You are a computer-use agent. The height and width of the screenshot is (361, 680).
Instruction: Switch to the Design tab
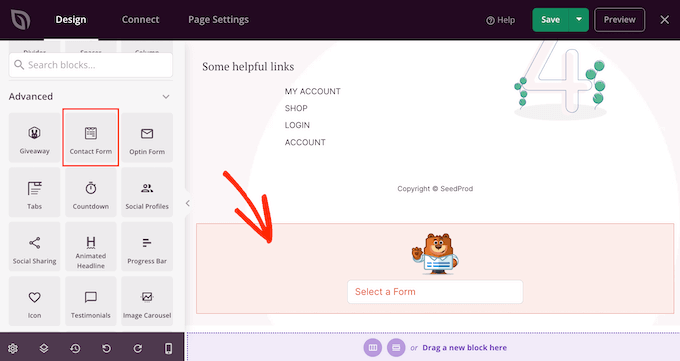point(71,20)
